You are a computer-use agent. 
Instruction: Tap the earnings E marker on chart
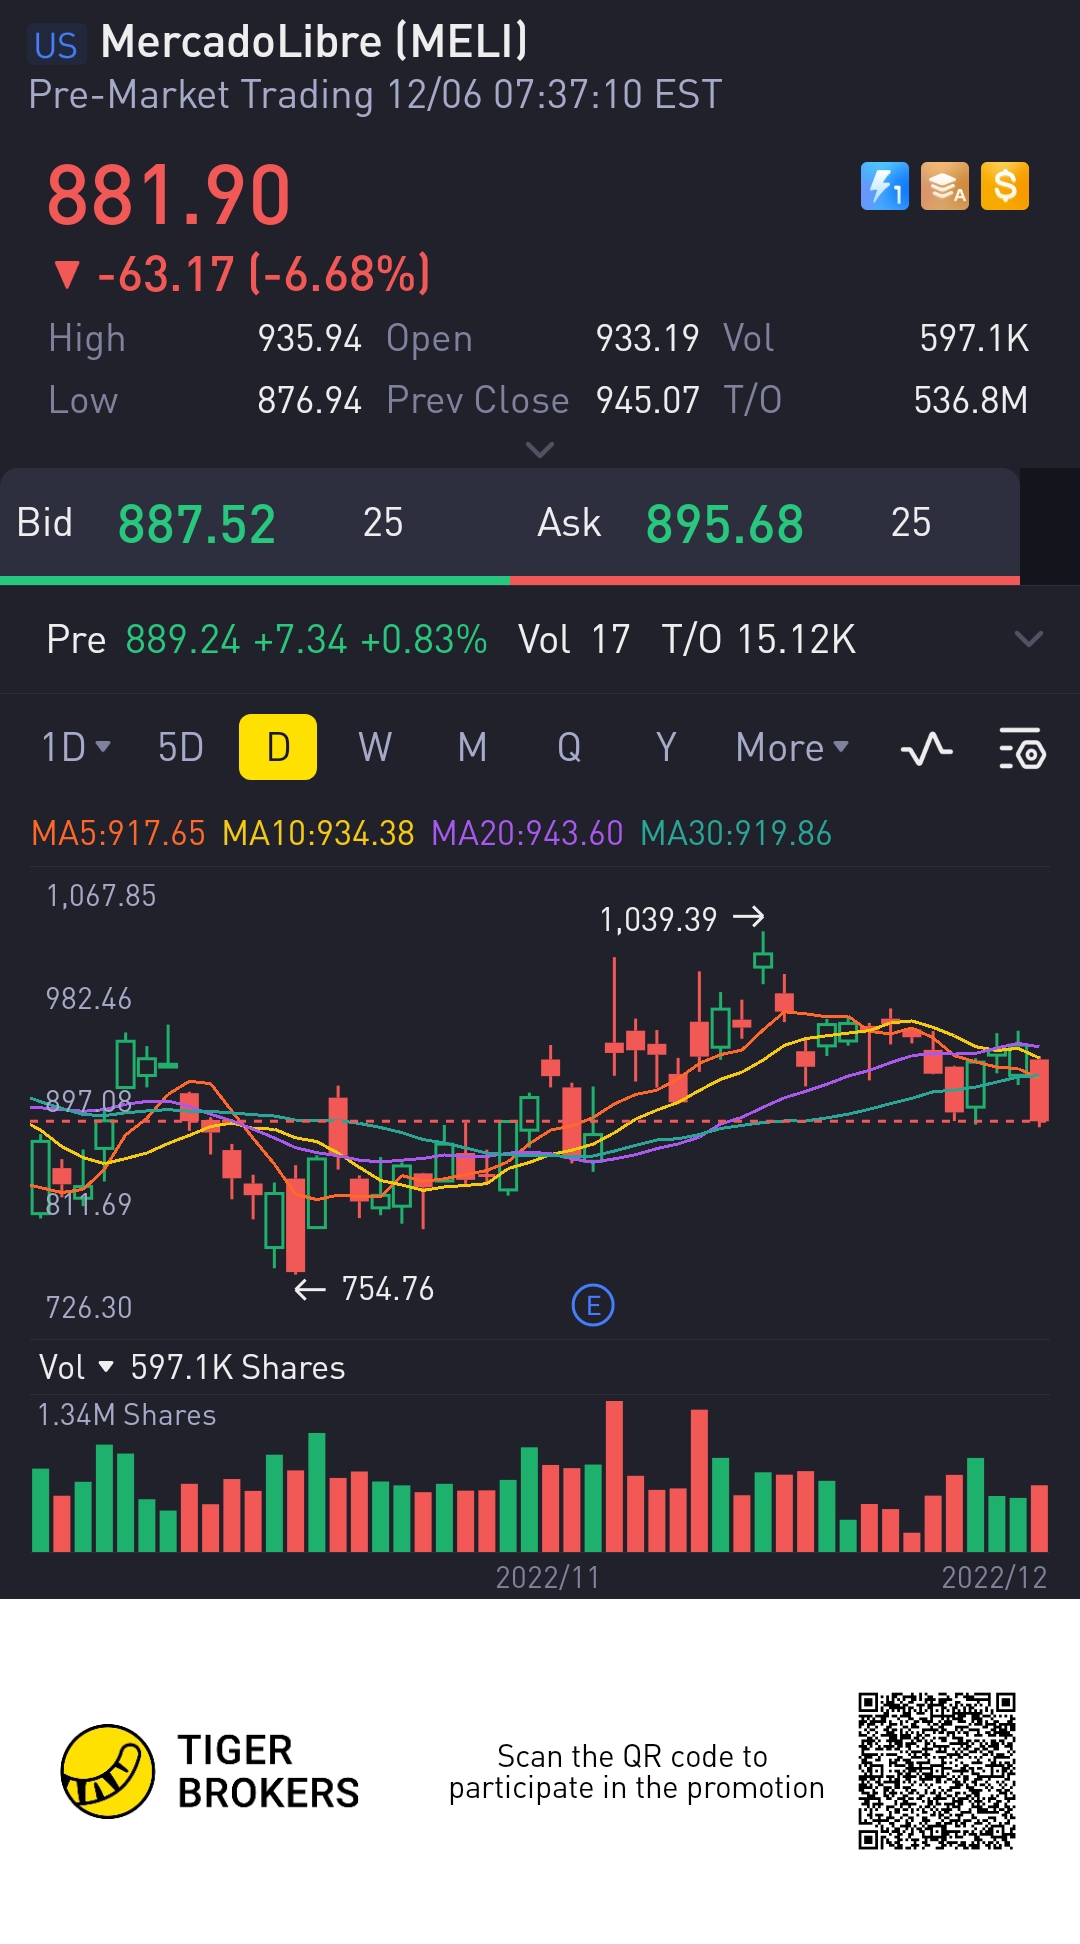[593, 1305]
